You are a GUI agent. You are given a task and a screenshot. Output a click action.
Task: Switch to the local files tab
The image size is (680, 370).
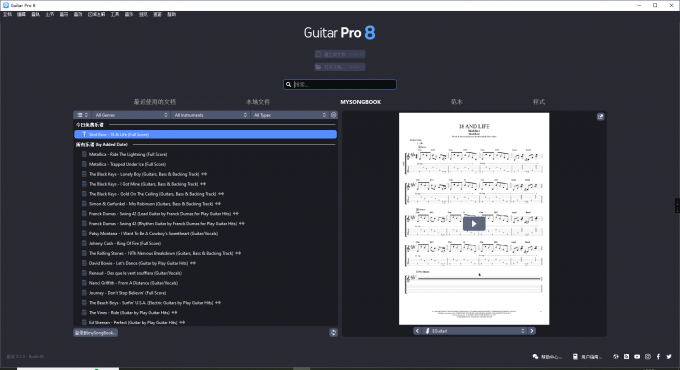pos(258,102)
